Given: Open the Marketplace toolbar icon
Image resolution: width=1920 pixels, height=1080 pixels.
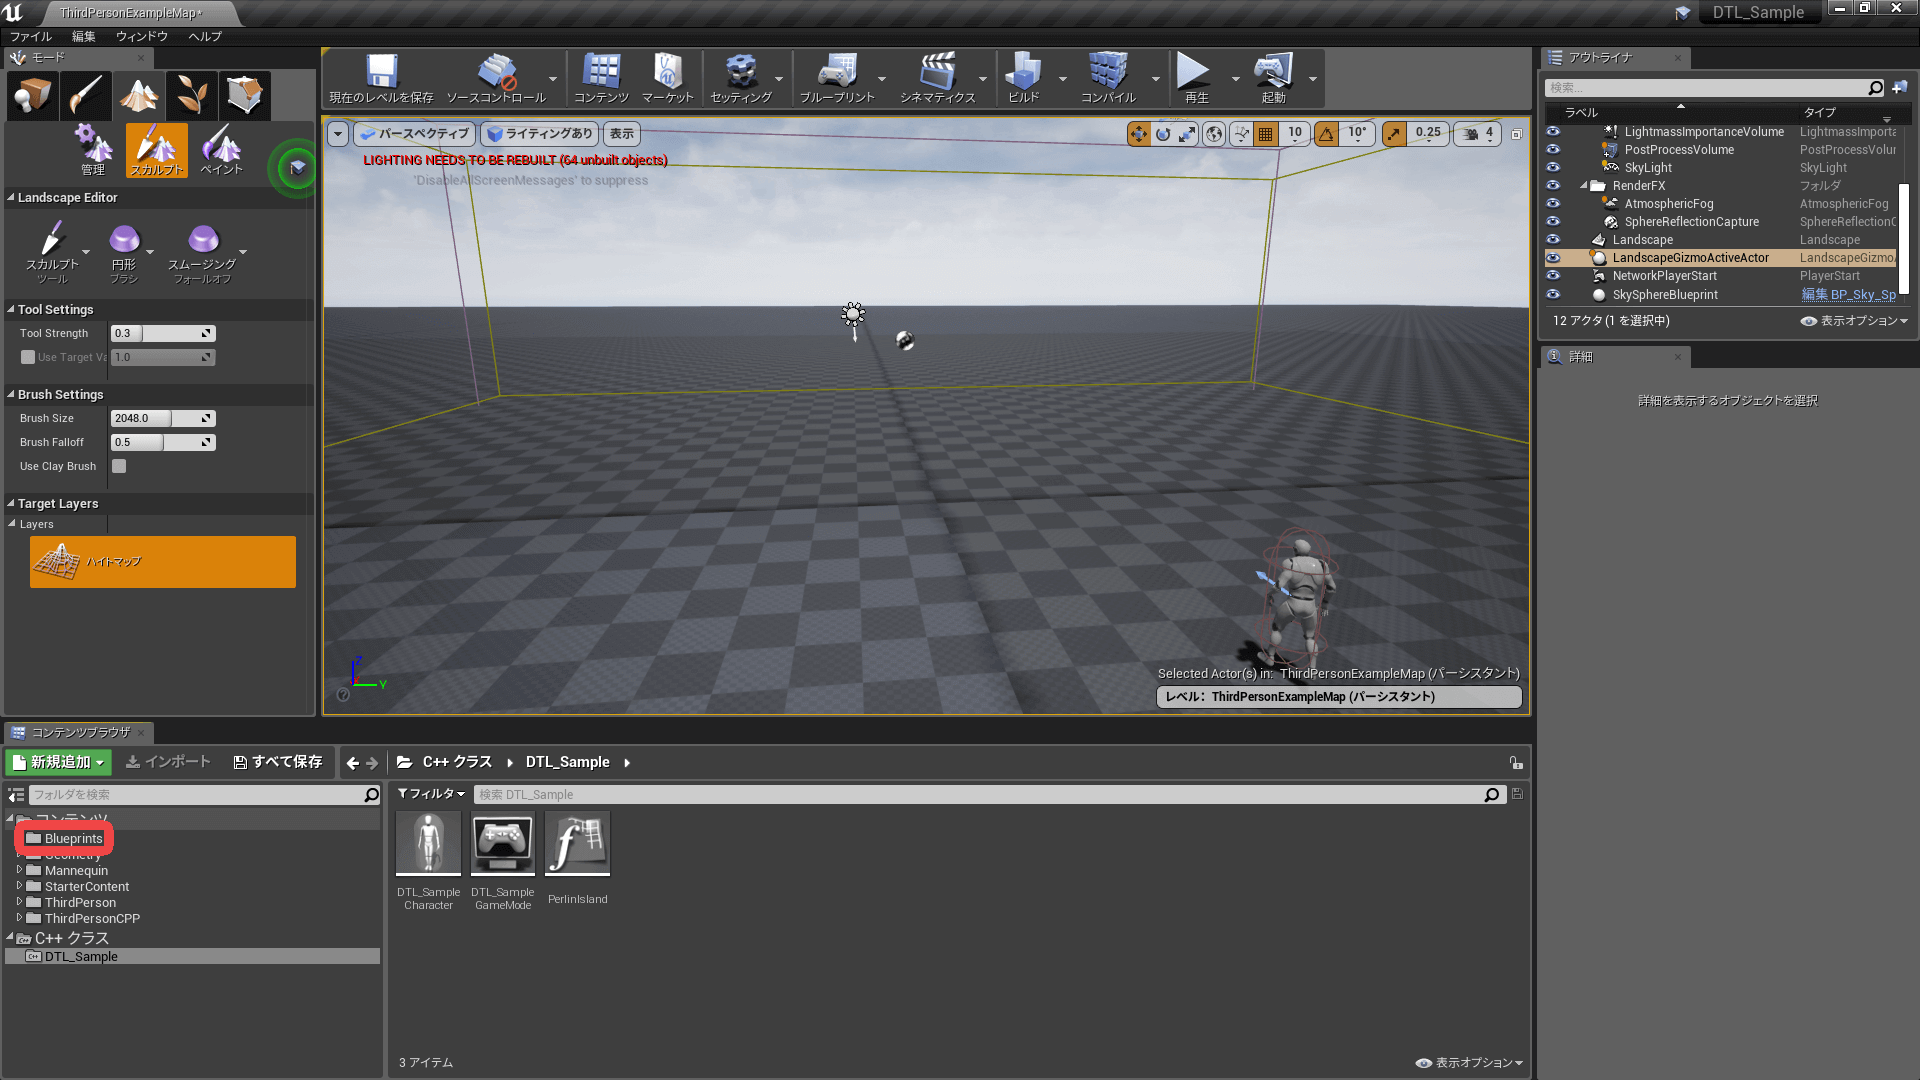Looking at the screenshot, I should [667, 78].
